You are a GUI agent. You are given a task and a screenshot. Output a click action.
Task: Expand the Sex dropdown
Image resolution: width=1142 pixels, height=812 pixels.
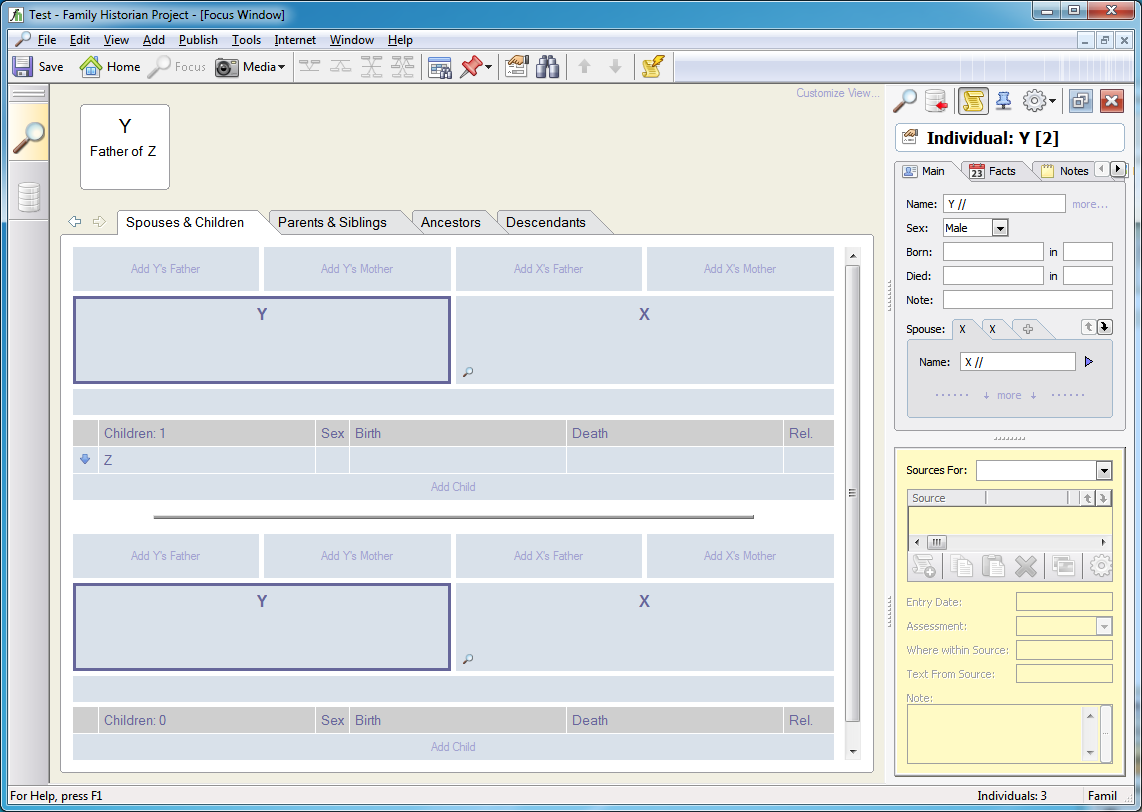[x=999, y=228]
